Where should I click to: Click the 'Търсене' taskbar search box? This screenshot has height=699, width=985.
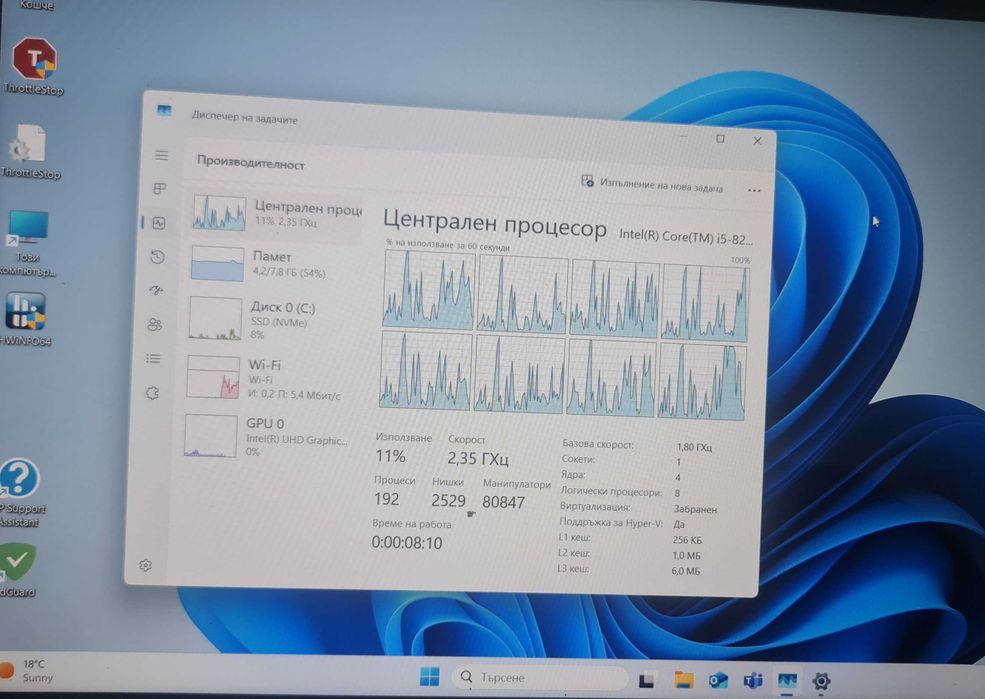pos(540,677)
